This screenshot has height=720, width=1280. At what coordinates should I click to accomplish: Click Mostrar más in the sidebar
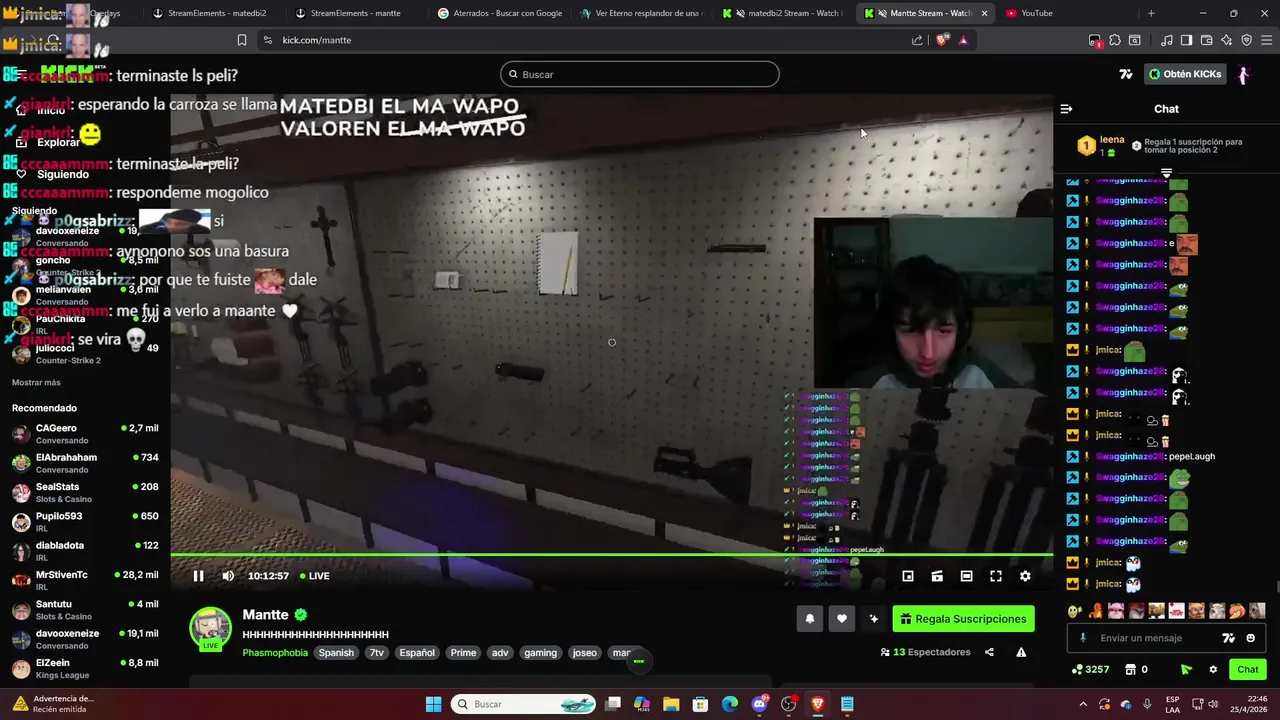point(36,382)
